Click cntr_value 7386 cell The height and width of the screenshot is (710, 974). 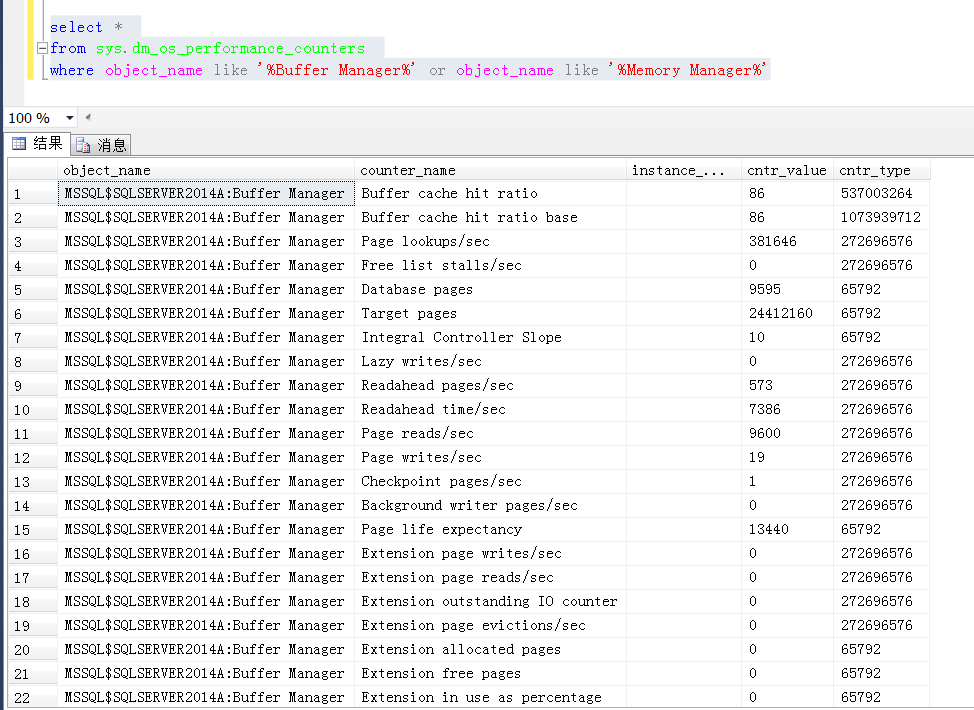[x=788, y=410]
